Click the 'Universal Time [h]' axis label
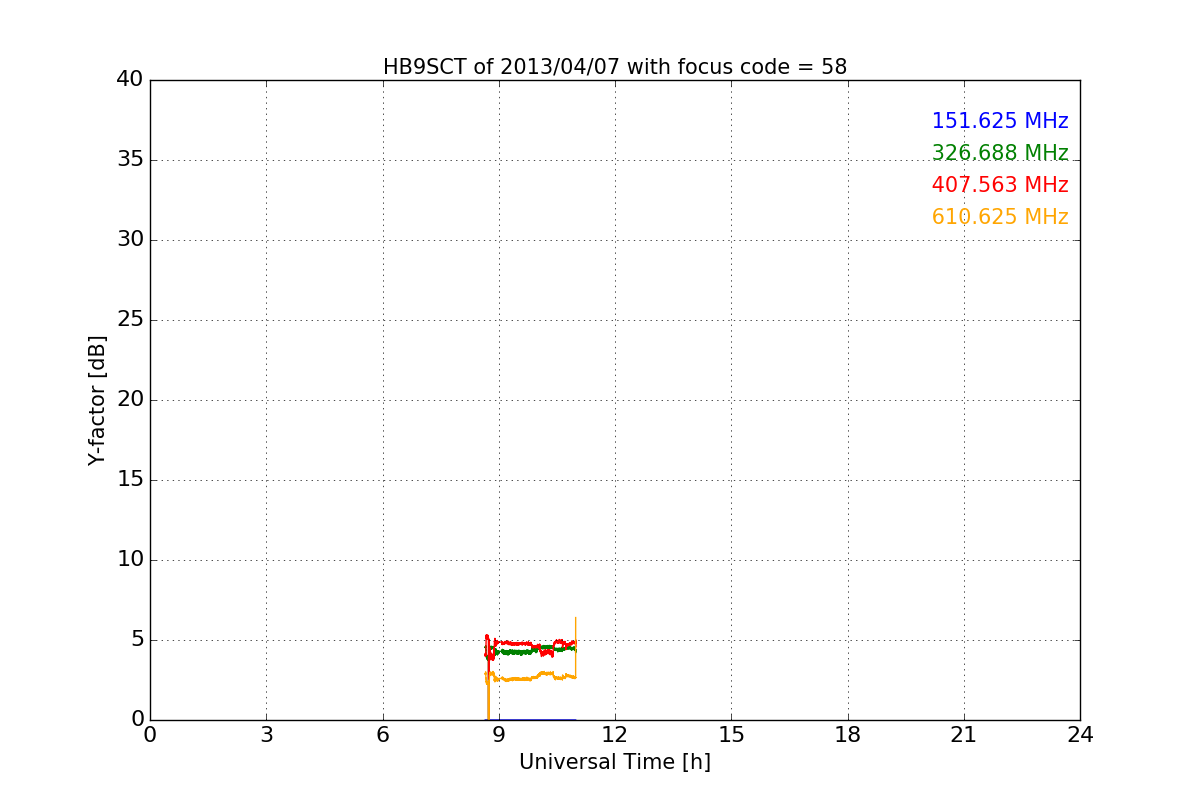 pos(615,762)
